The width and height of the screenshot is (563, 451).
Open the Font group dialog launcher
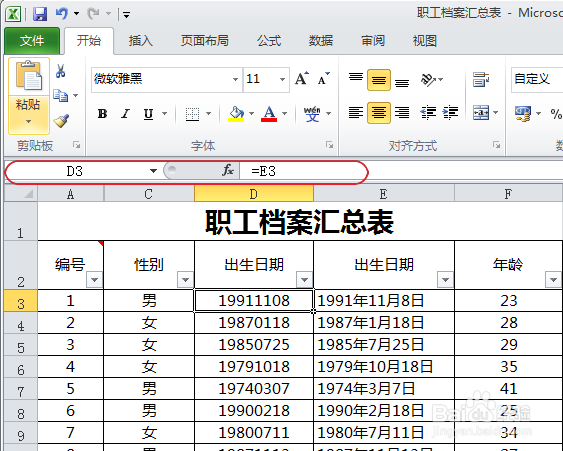coord(329,145)
